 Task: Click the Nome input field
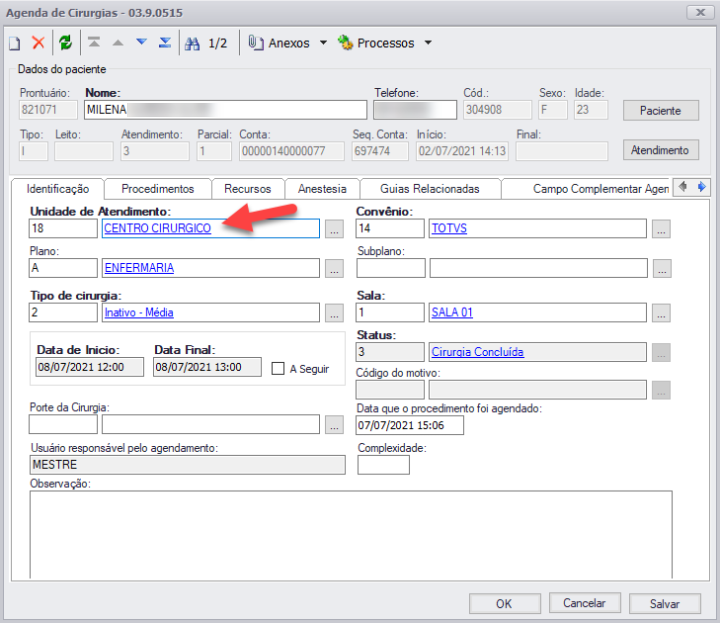point(226,110)
